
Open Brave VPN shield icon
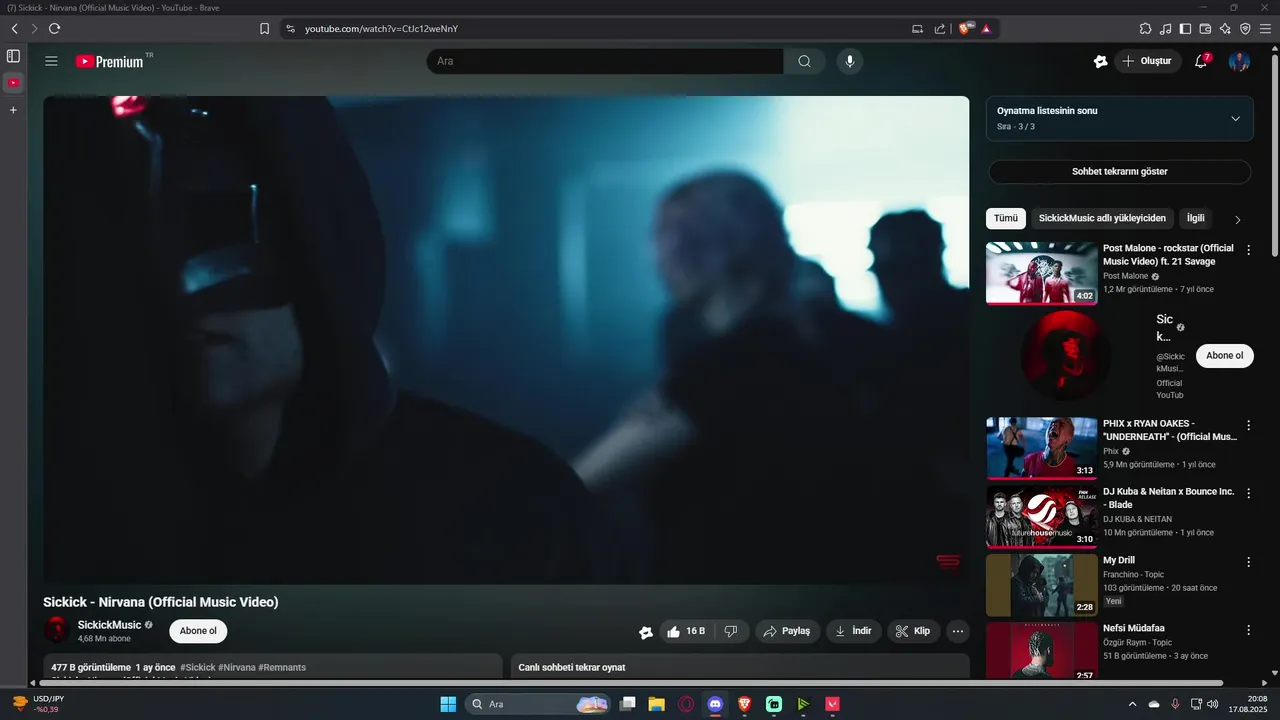tap(1245, 29)
